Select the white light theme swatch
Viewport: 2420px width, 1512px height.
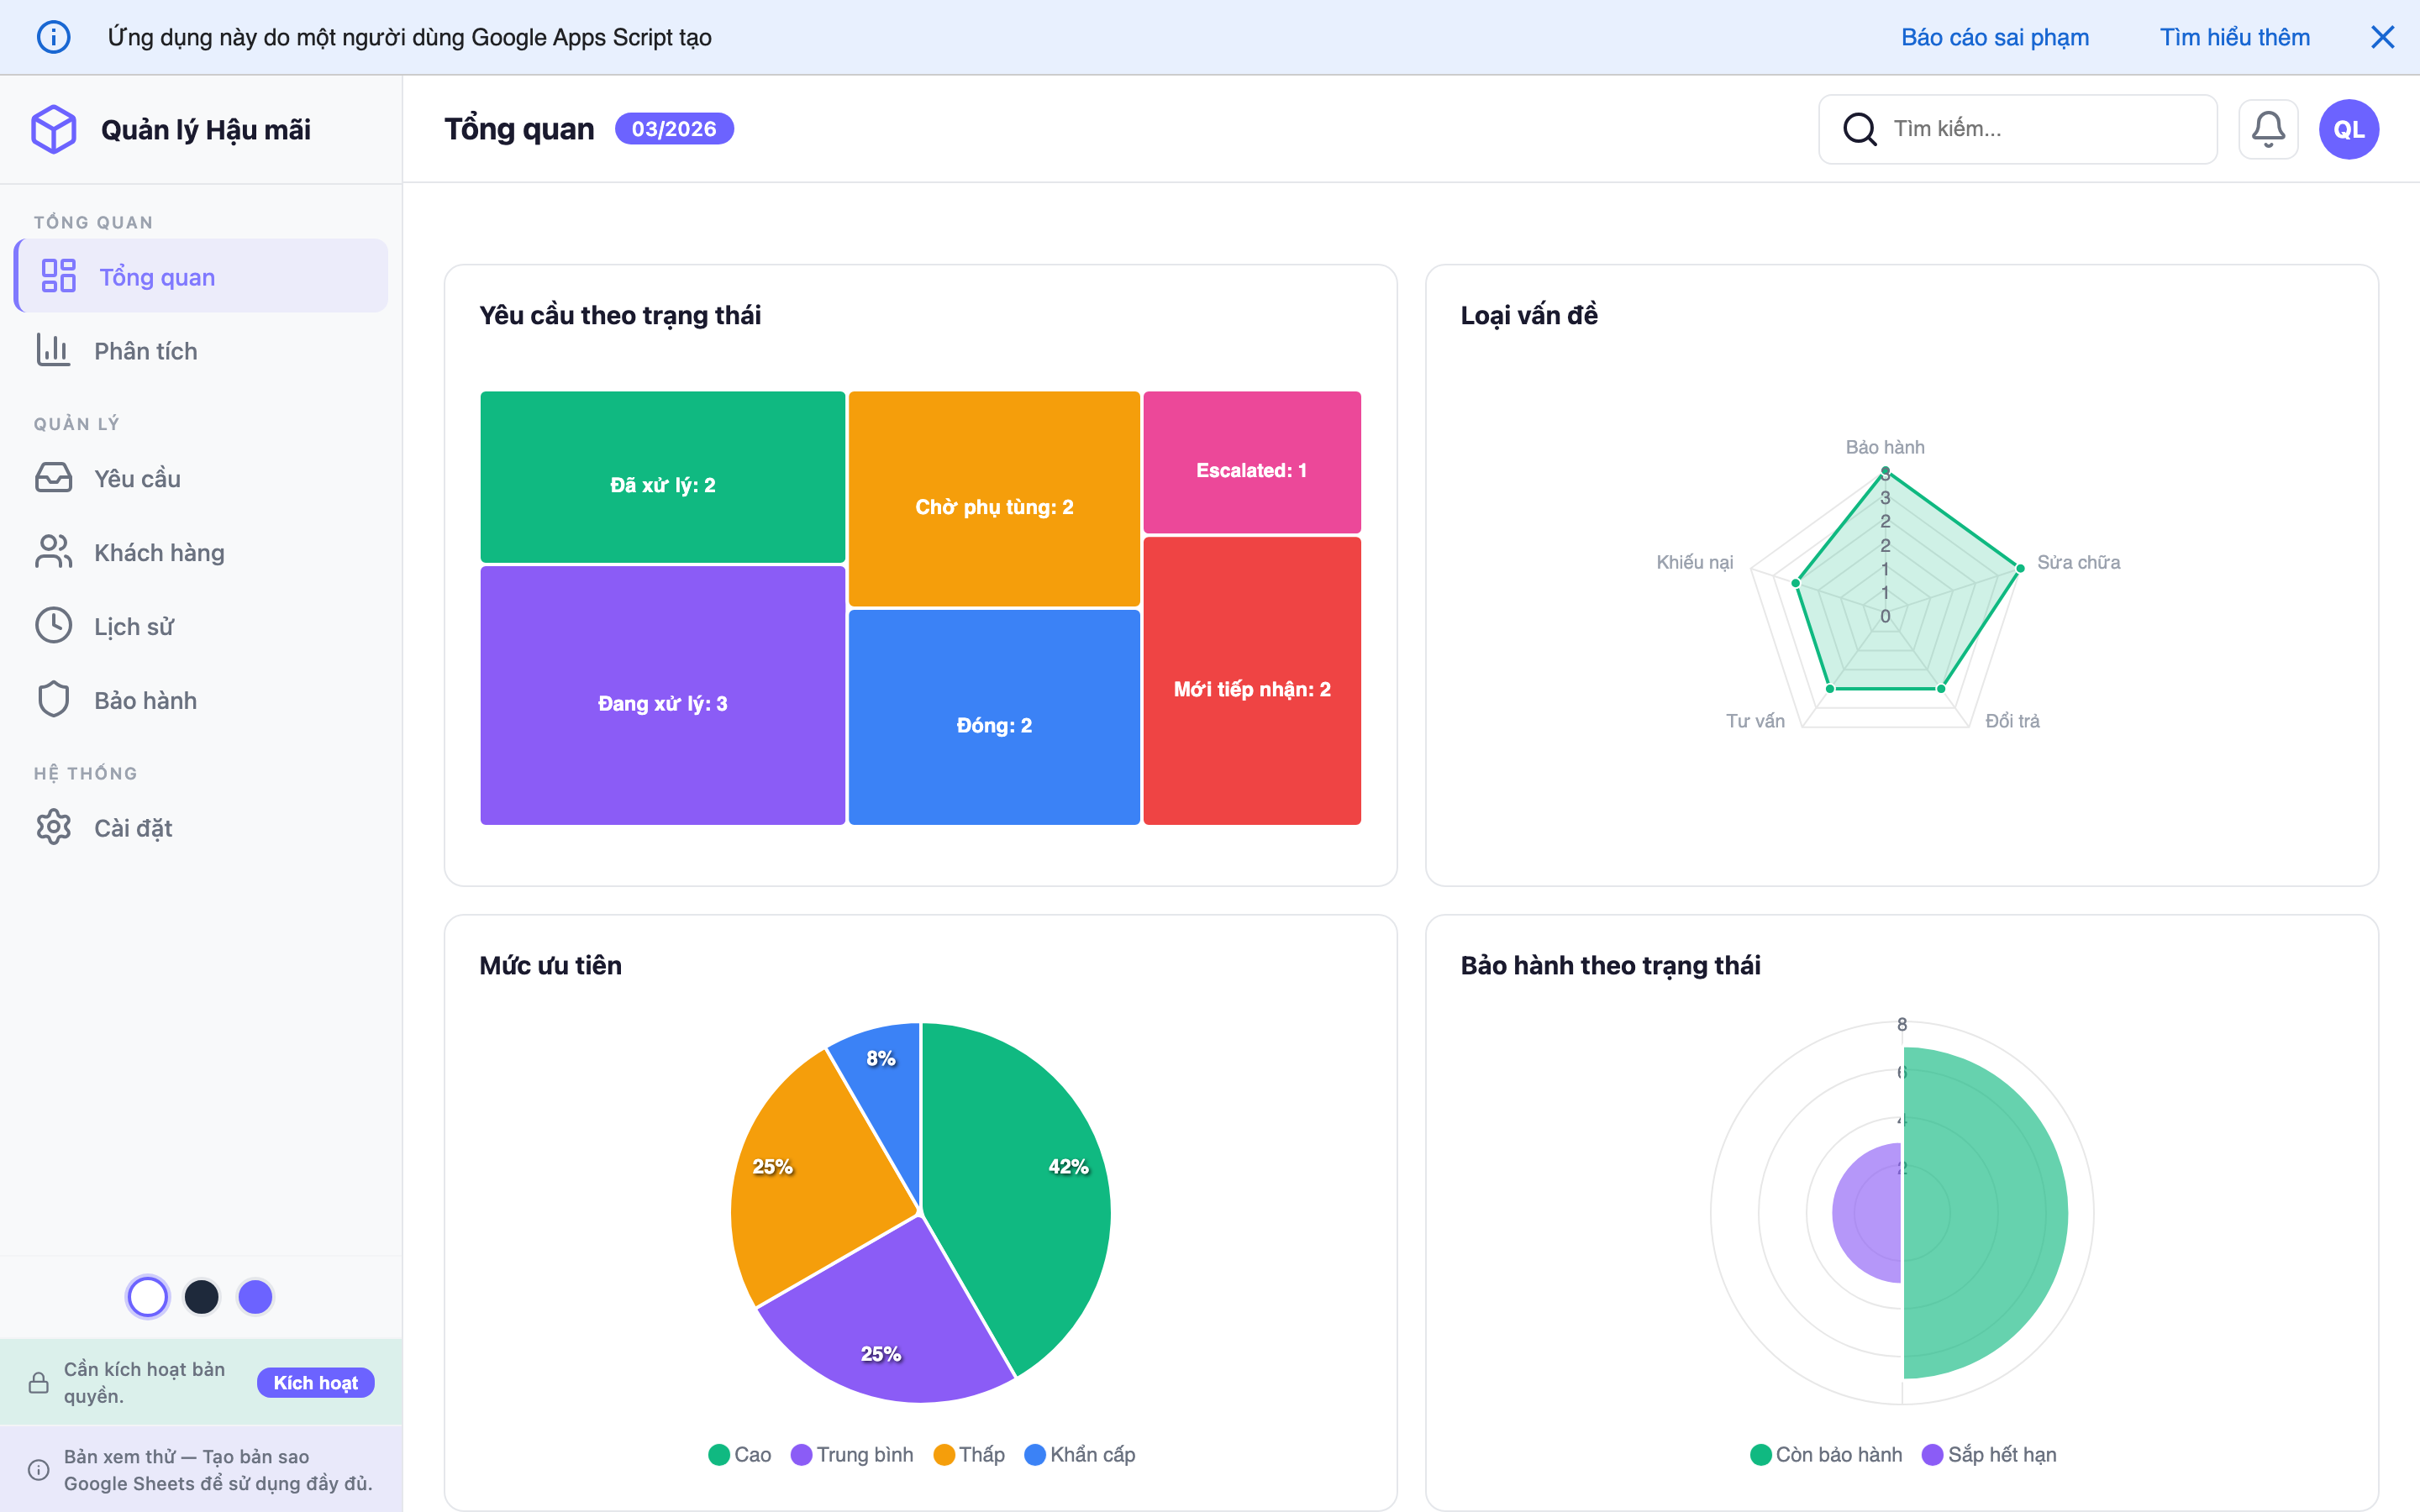[x=148, y=1297]
